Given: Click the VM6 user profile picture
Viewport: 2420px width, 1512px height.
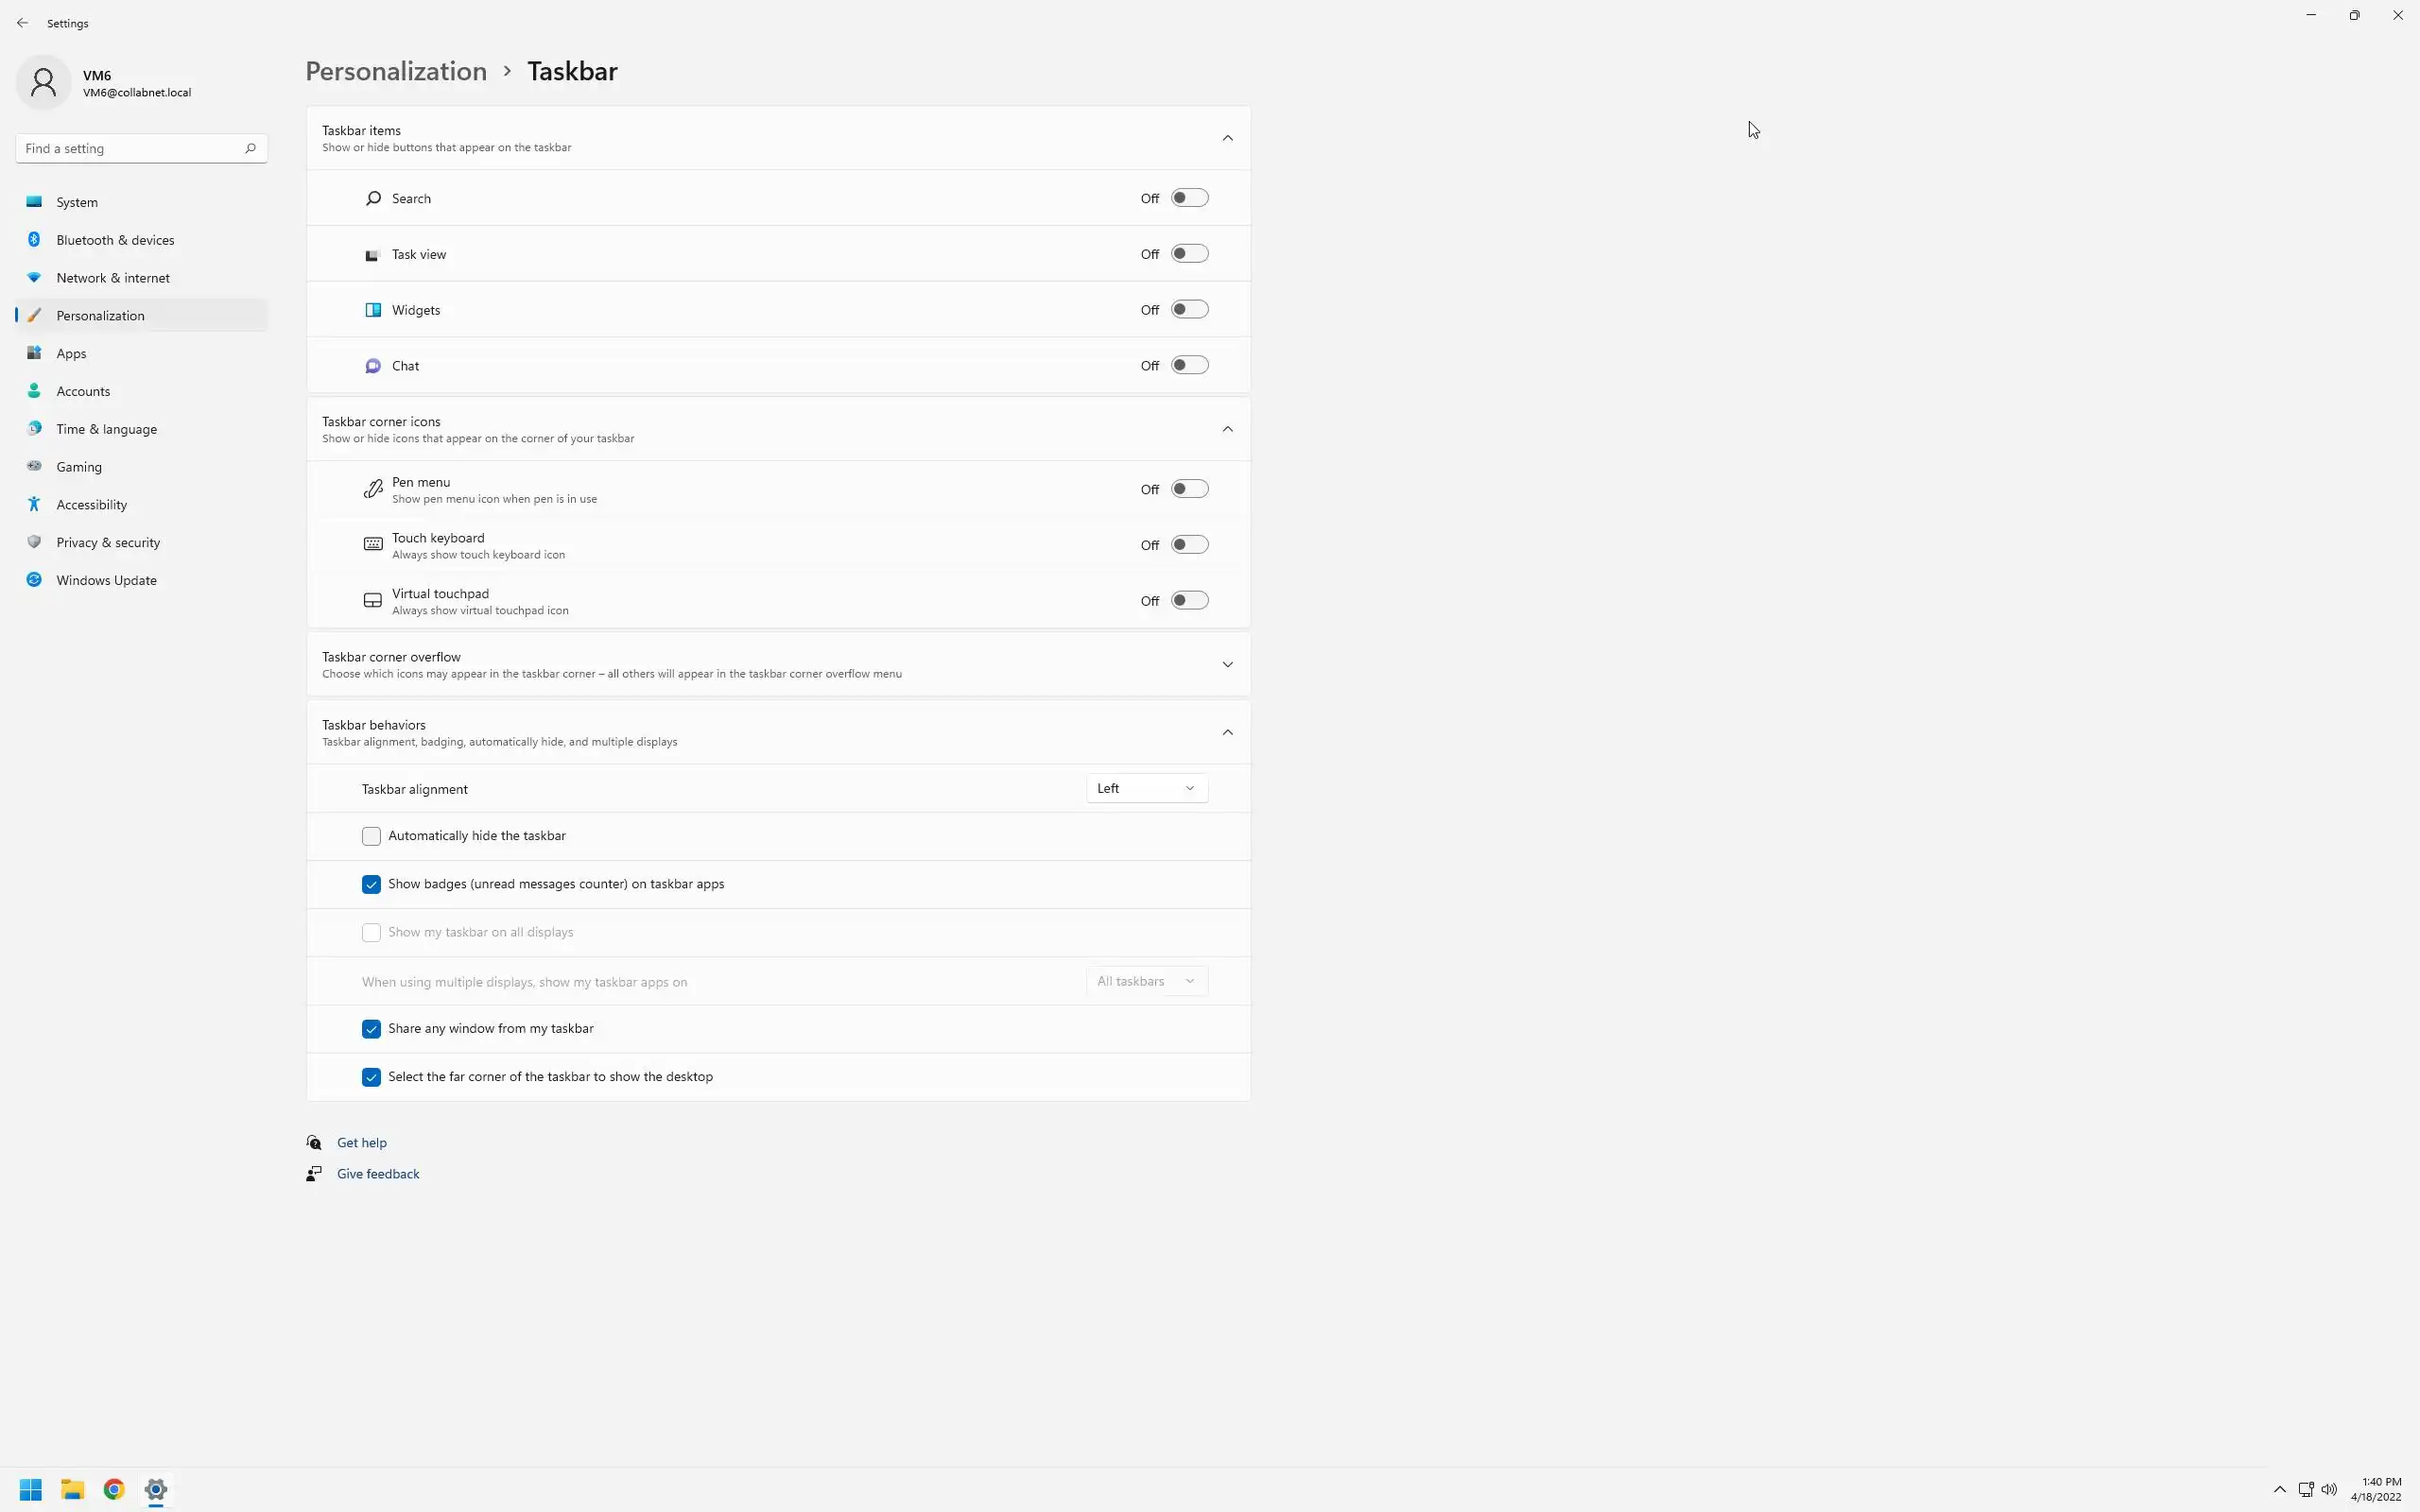Looking at the screenshot, I should pos(43,83).
